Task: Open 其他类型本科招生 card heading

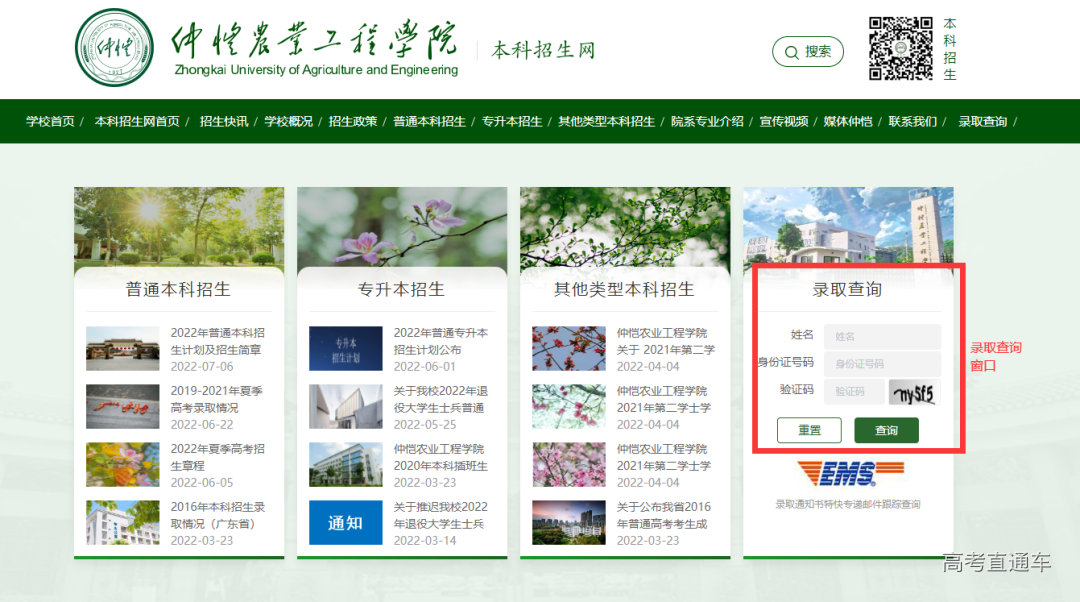Action: (x=624, y=289)
